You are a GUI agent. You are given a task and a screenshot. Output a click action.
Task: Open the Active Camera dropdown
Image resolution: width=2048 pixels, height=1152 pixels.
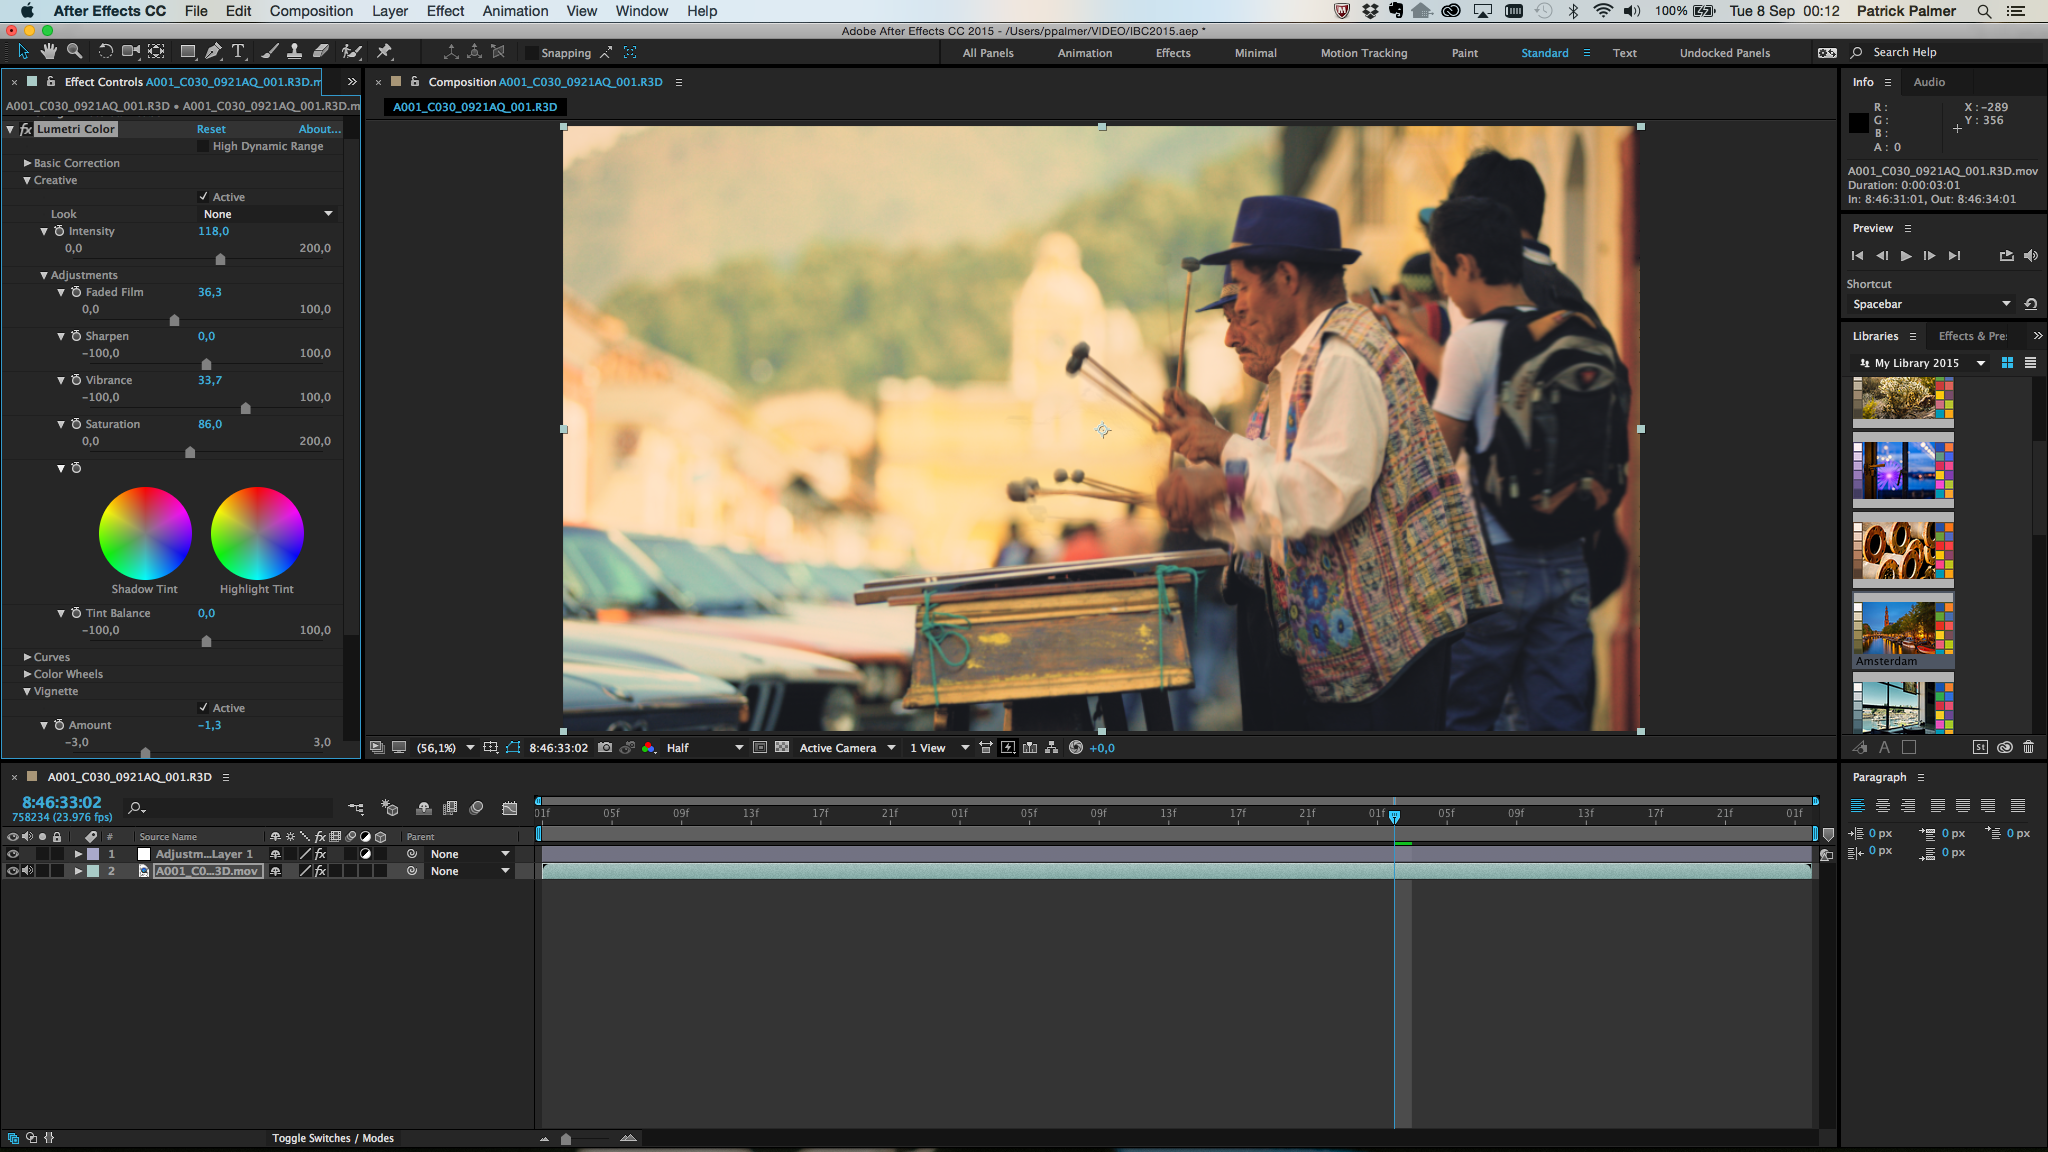click(x=846, y=748)
